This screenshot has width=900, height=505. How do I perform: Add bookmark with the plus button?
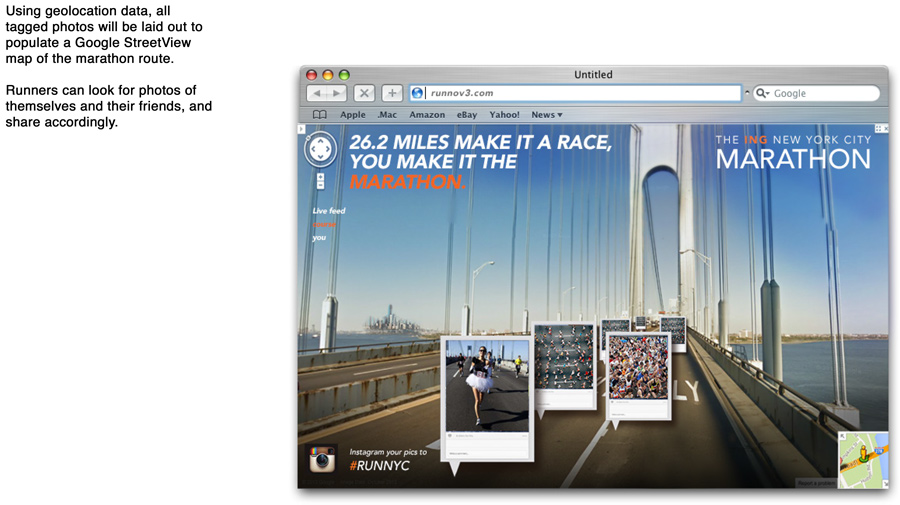click(392, 93)
